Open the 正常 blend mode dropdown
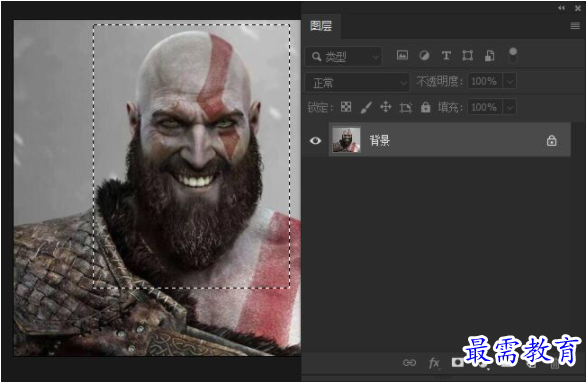 [x=357, y=82]
